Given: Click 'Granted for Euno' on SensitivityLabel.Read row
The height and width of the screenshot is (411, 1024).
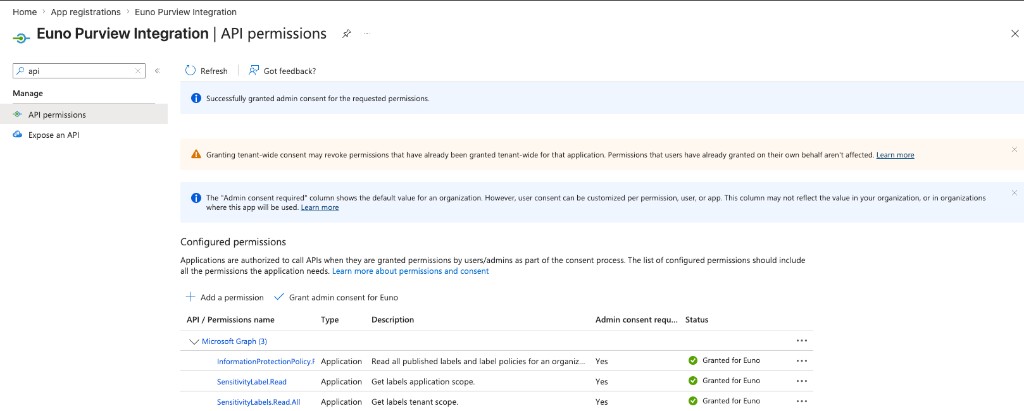Looking at the screenshot, I should pos(731,380).
